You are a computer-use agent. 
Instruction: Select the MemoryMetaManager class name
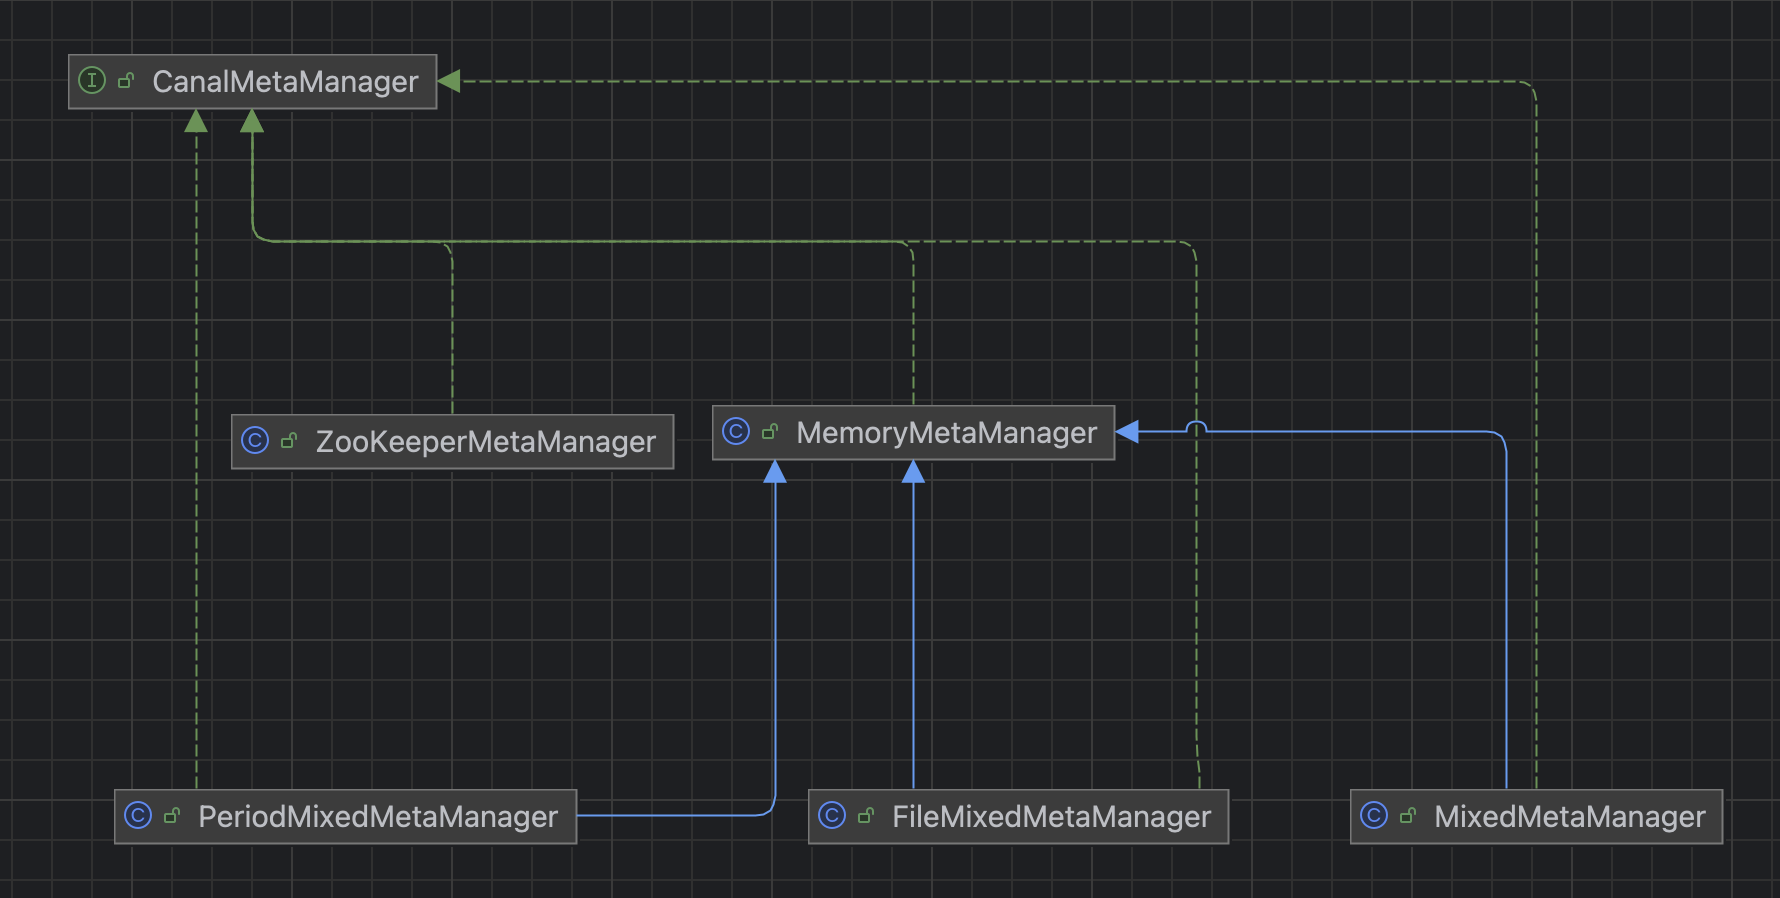[x=946, y=433]
